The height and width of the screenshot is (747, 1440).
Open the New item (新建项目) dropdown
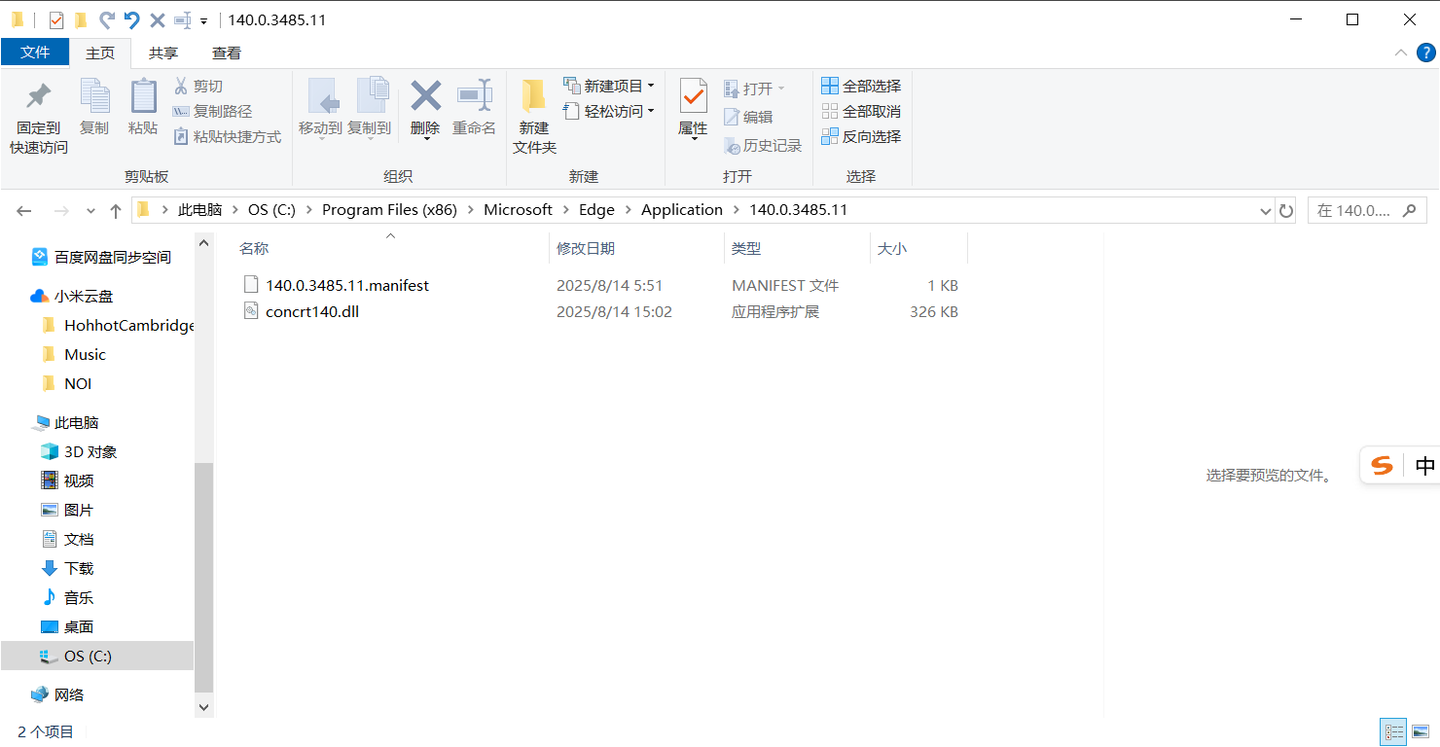(609, 86)
